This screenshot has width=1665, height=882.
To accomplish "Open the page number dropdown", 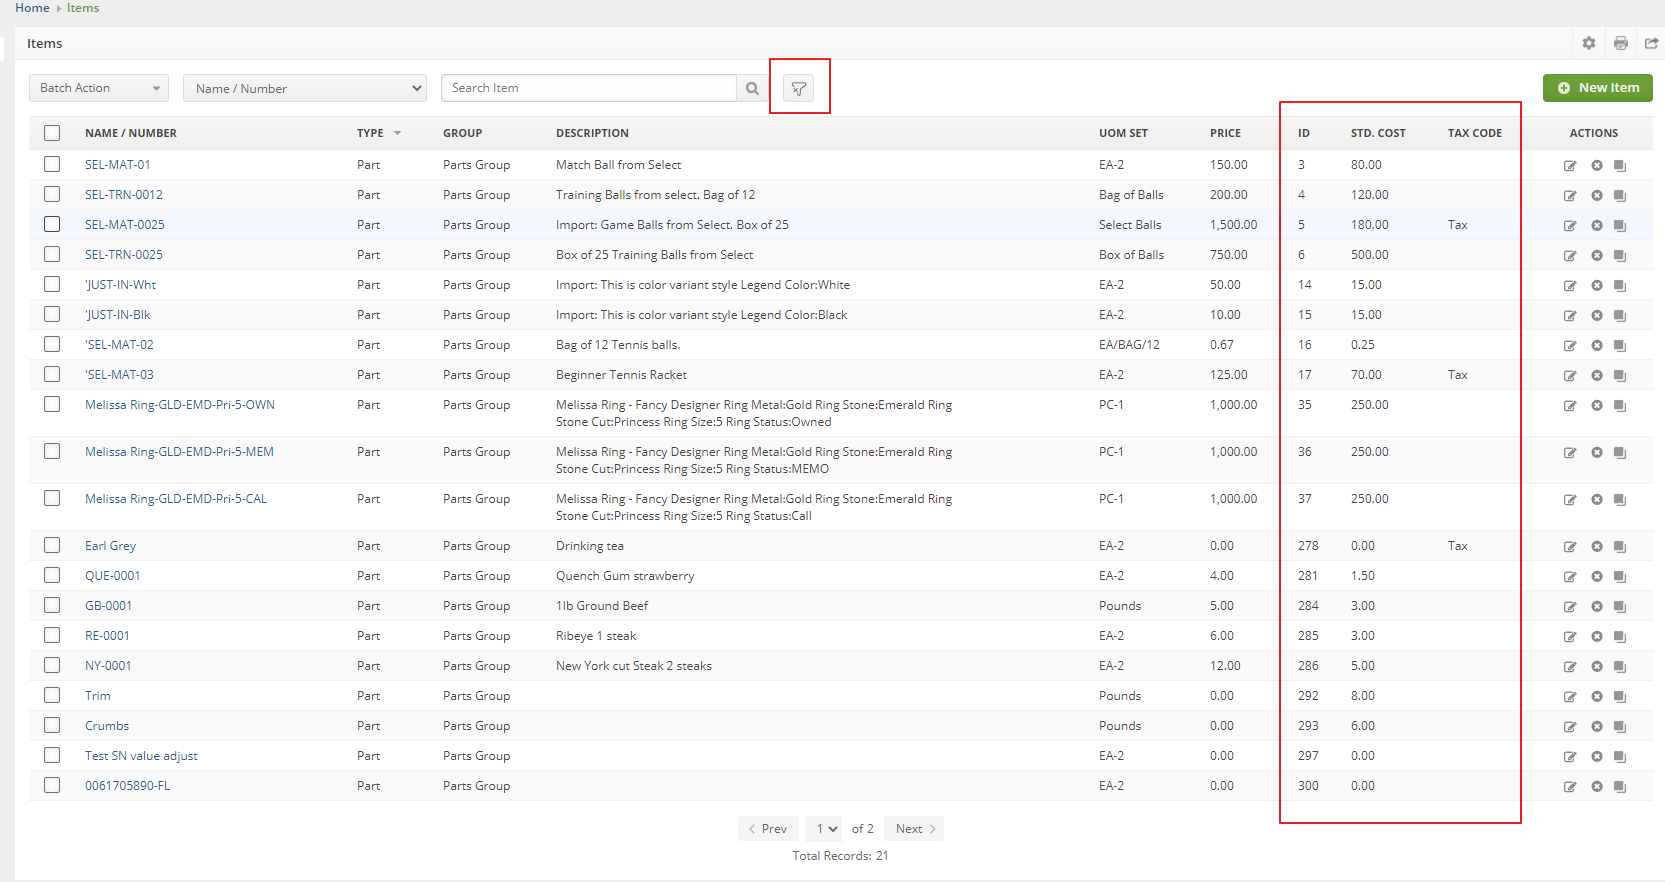I will 825,829.
